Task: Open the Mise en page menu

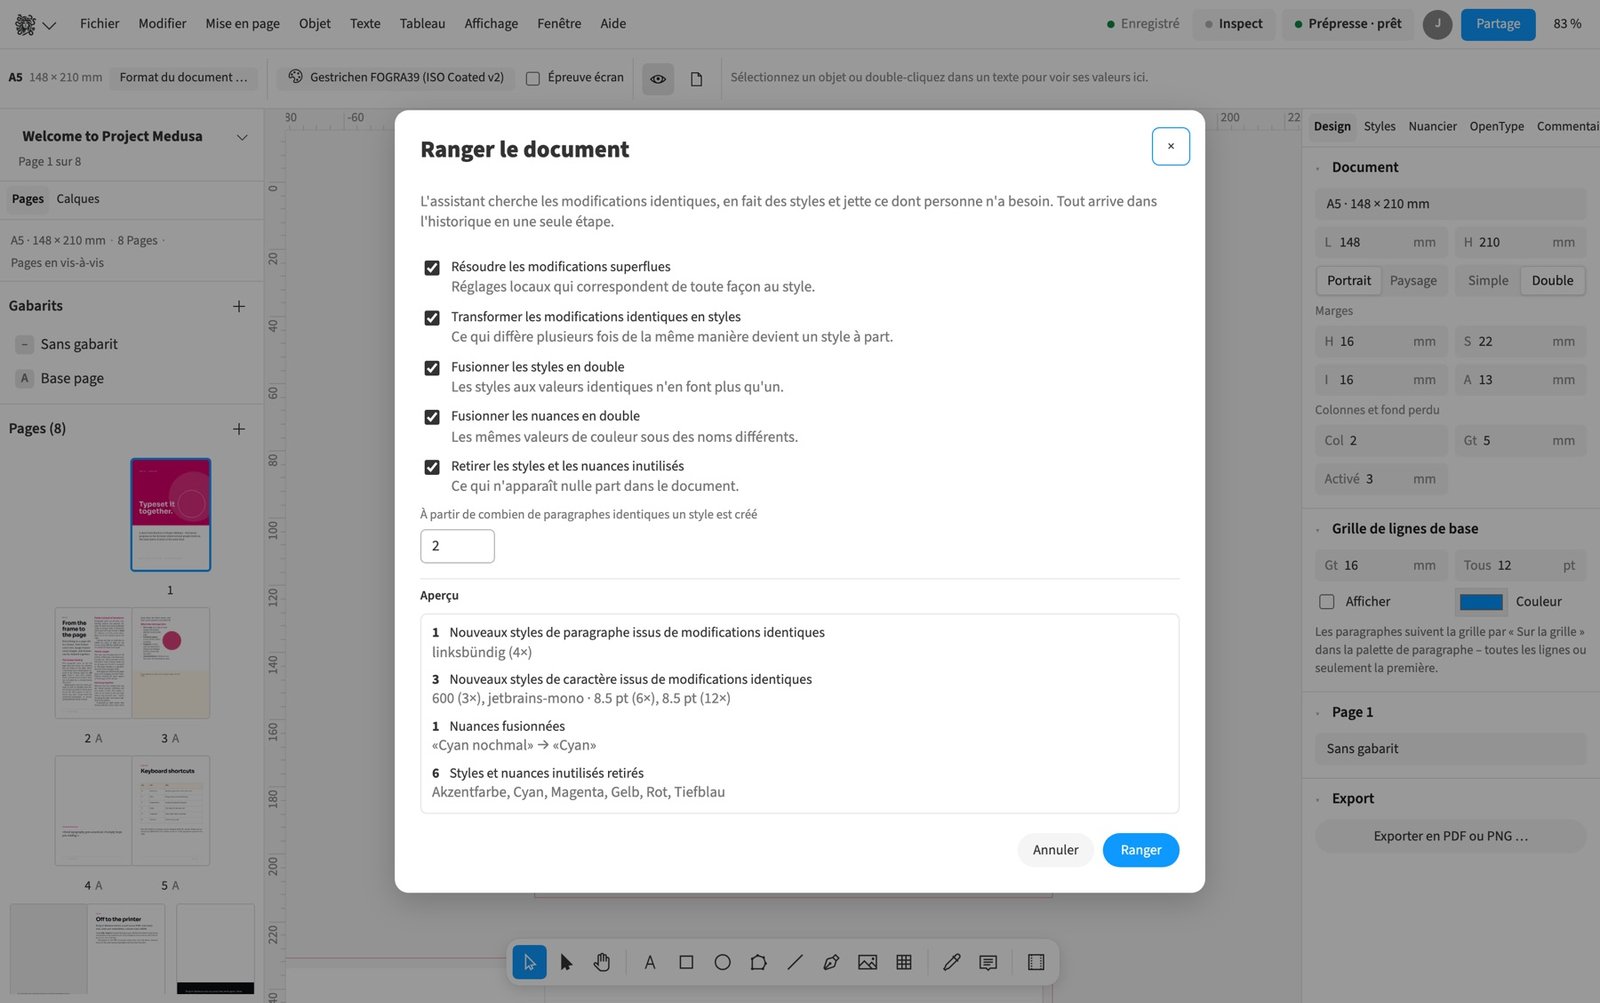Action: point(243,24)
